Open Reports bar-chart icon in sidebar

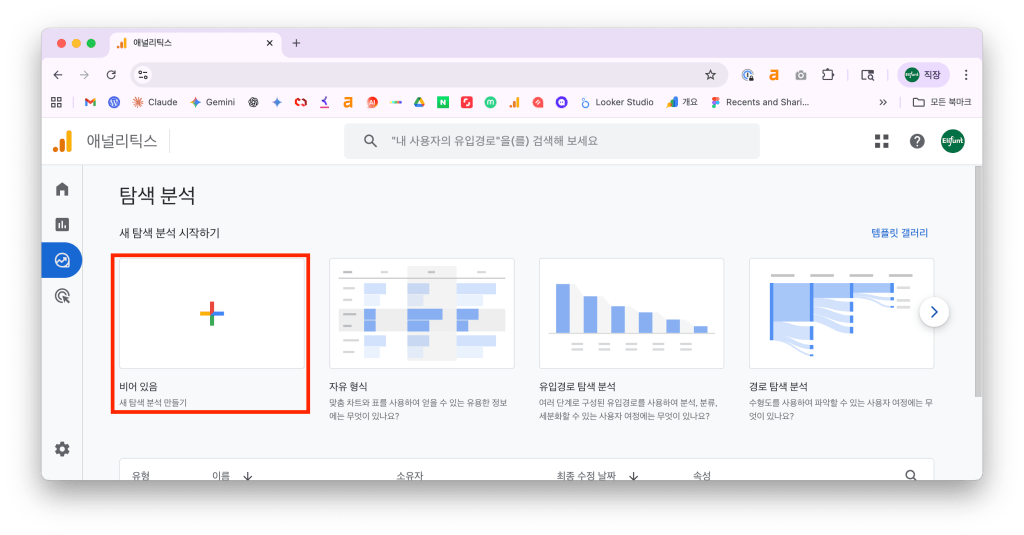coord(62,225)
